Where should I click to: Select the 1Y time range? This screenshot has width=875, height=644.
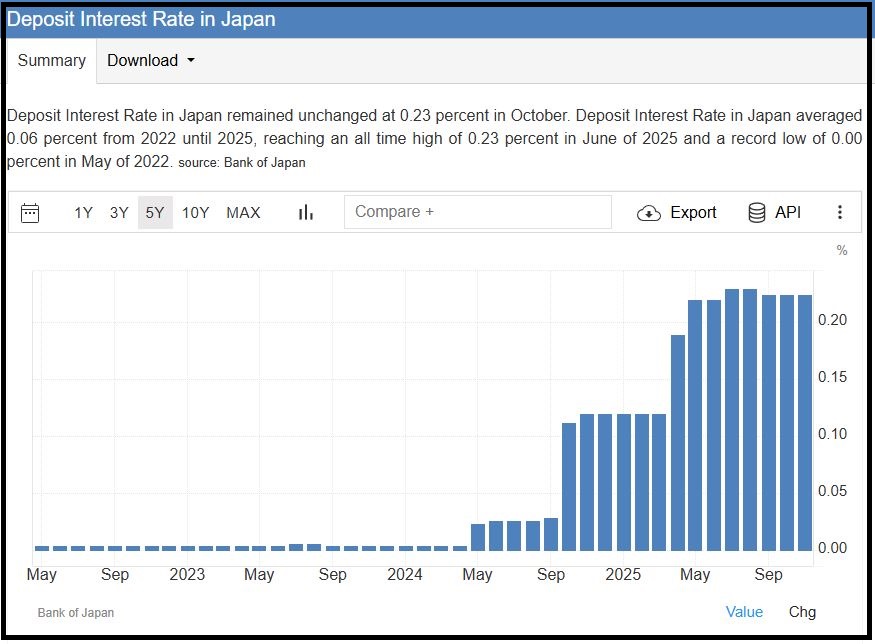click(83, 213)
